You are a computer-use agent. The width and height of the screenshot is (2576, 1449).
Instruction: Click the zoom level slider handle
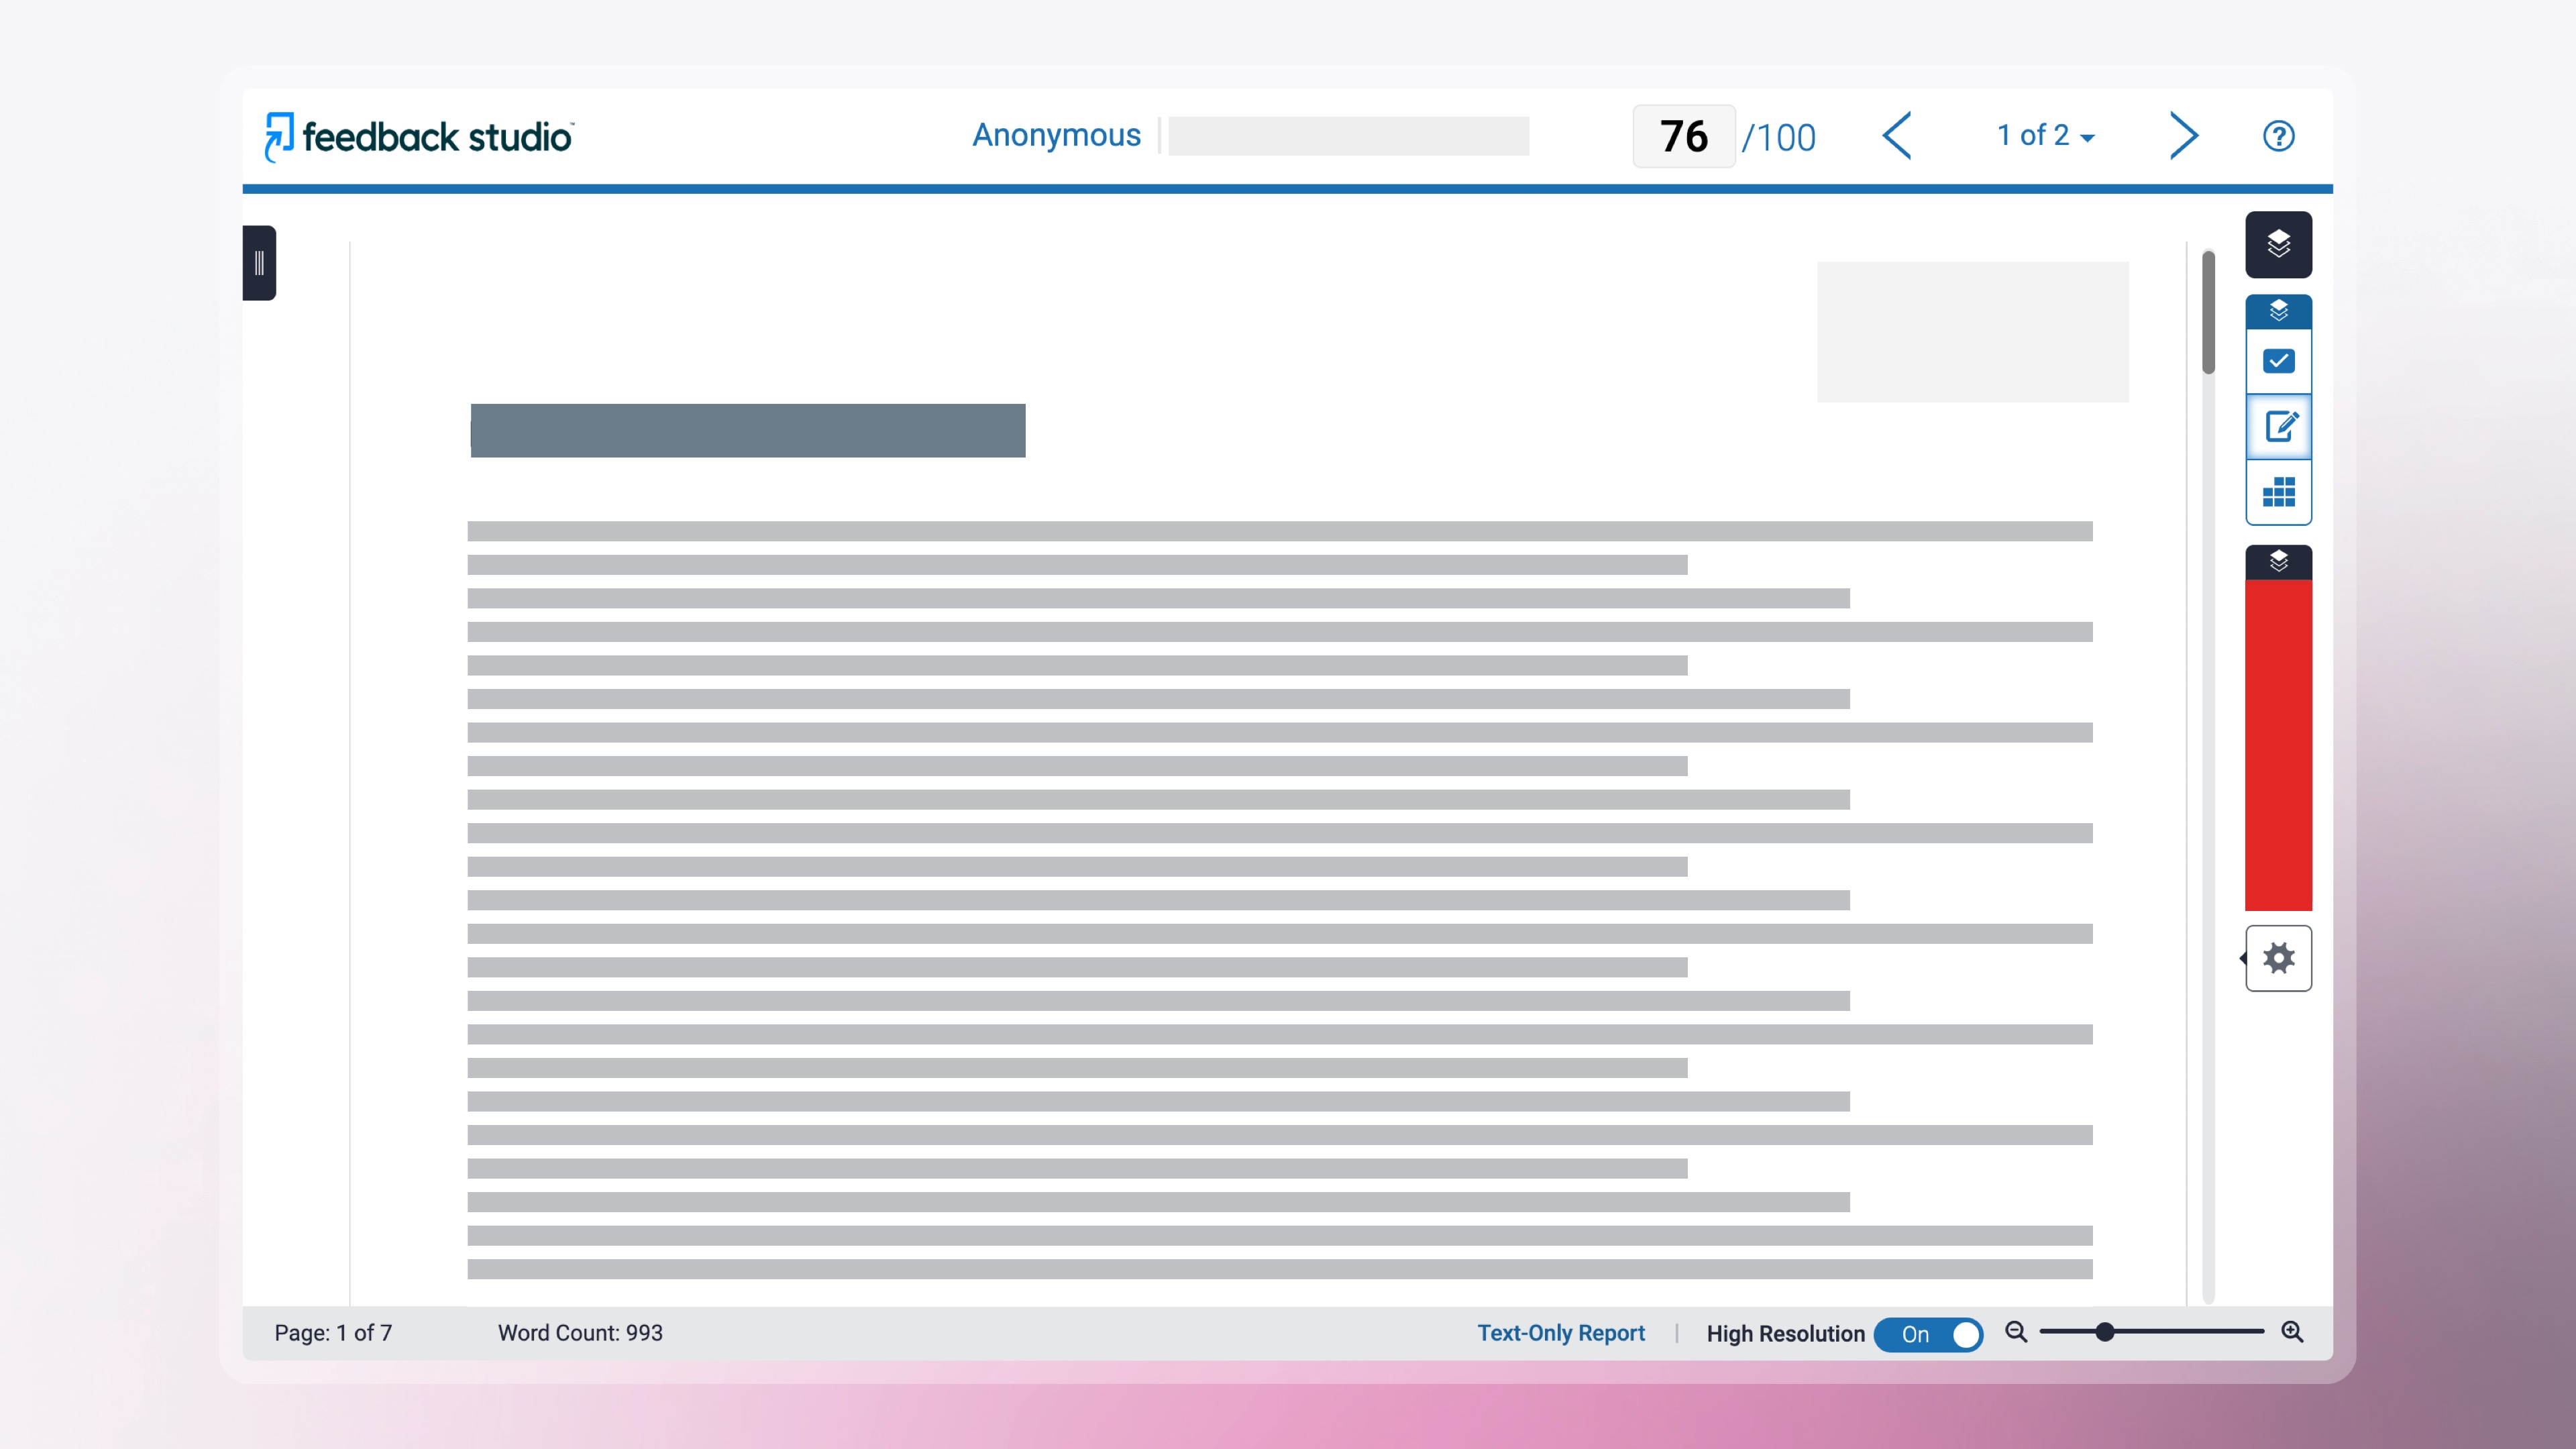pos(2105,1332)
